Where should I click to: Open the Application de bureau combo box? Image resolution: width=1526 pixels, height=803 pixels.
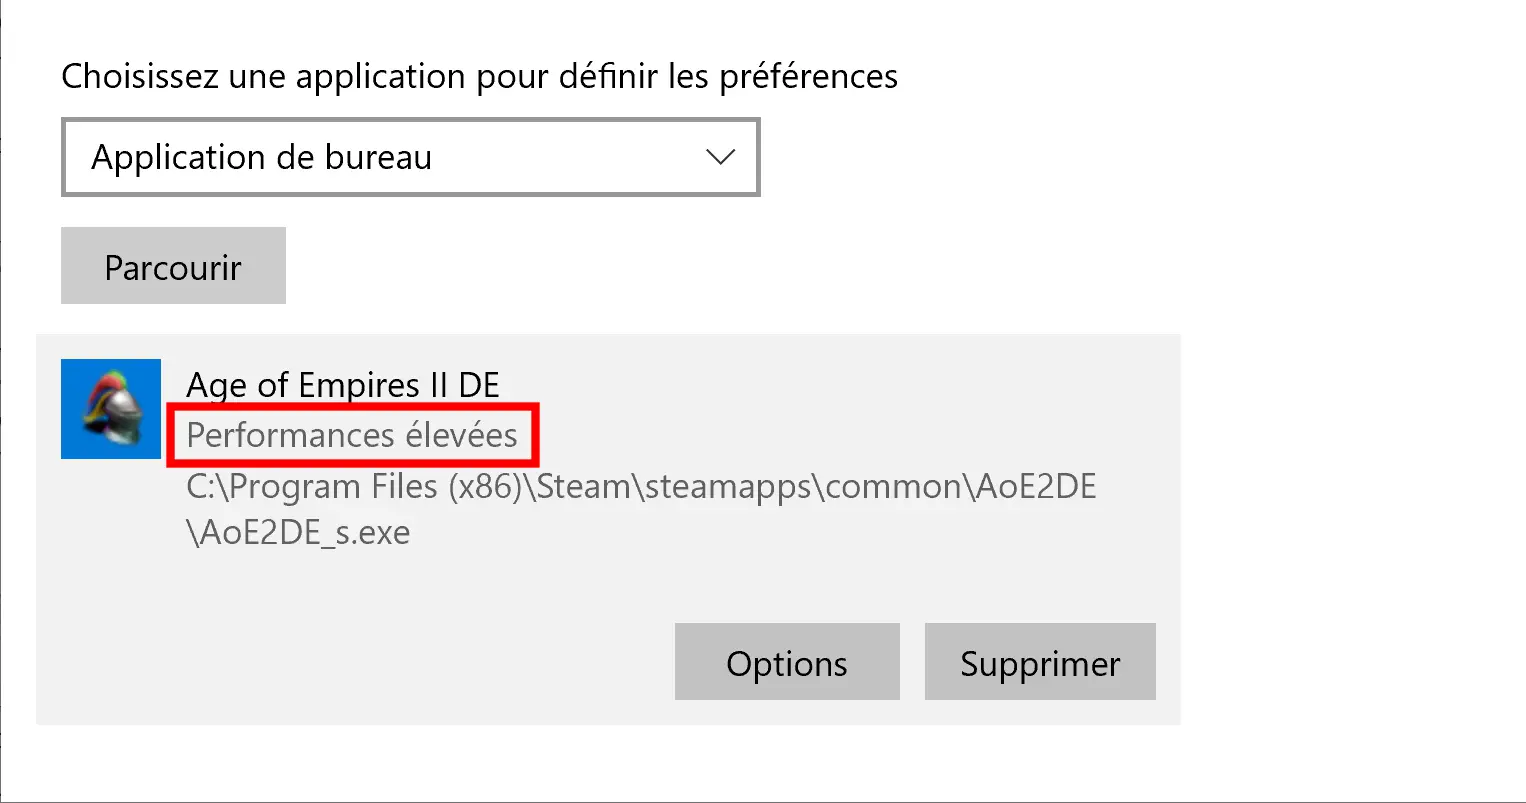click(x=410, y=157)
